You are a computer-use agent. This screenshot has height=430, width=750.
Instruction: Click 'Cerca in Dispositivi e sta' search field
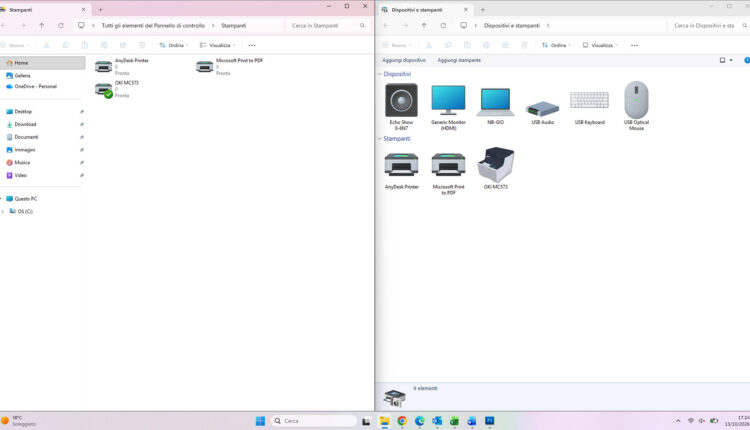tap(708, 25)
